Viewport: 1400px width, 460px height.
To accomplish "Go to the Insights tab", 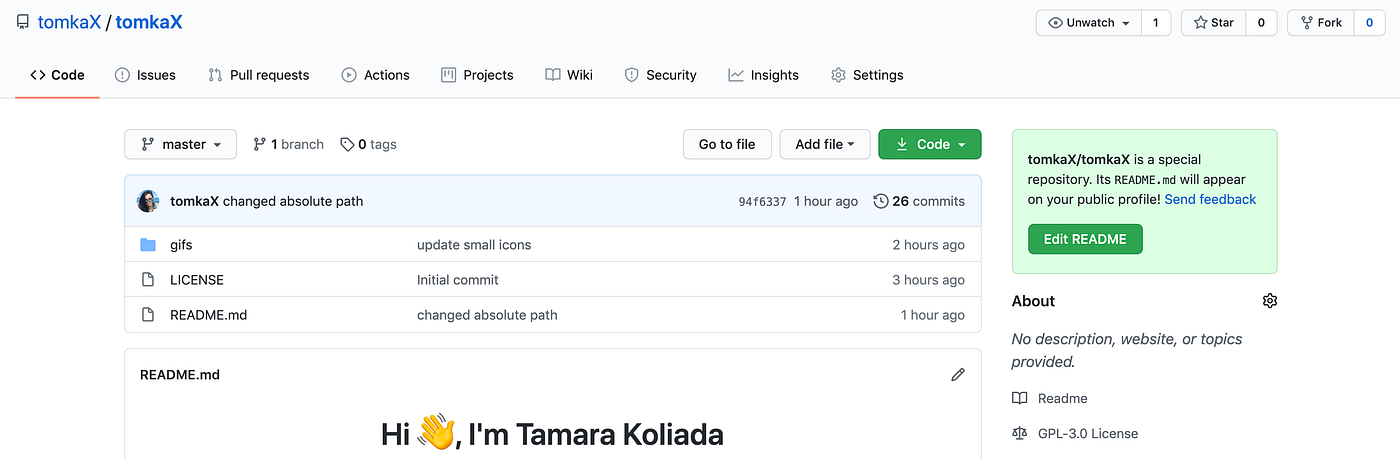I will click(763, 75).
